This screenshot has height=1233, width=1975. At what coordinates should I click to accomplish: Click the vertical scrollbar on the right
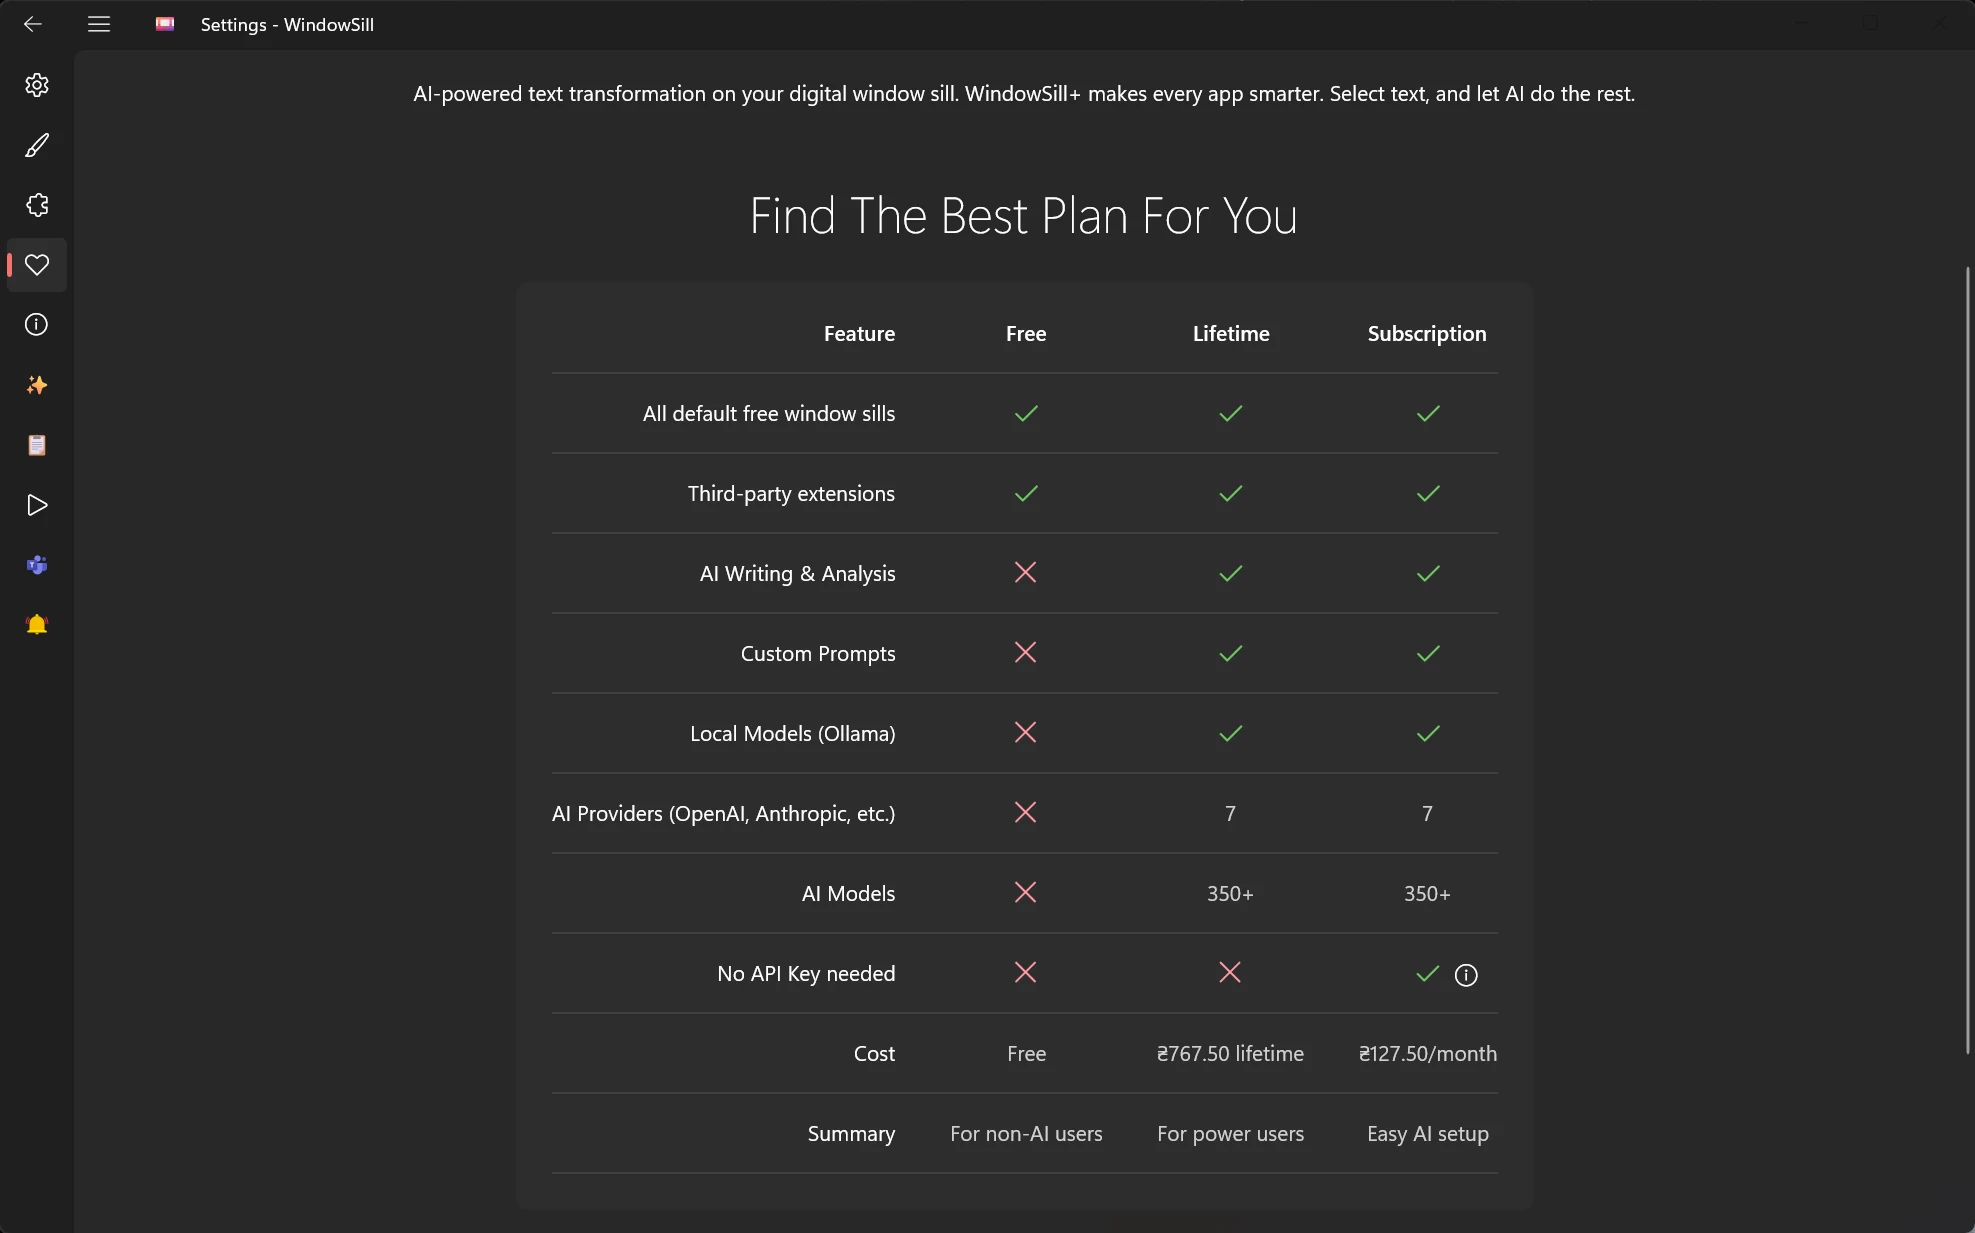click(x=1967, y=660)
